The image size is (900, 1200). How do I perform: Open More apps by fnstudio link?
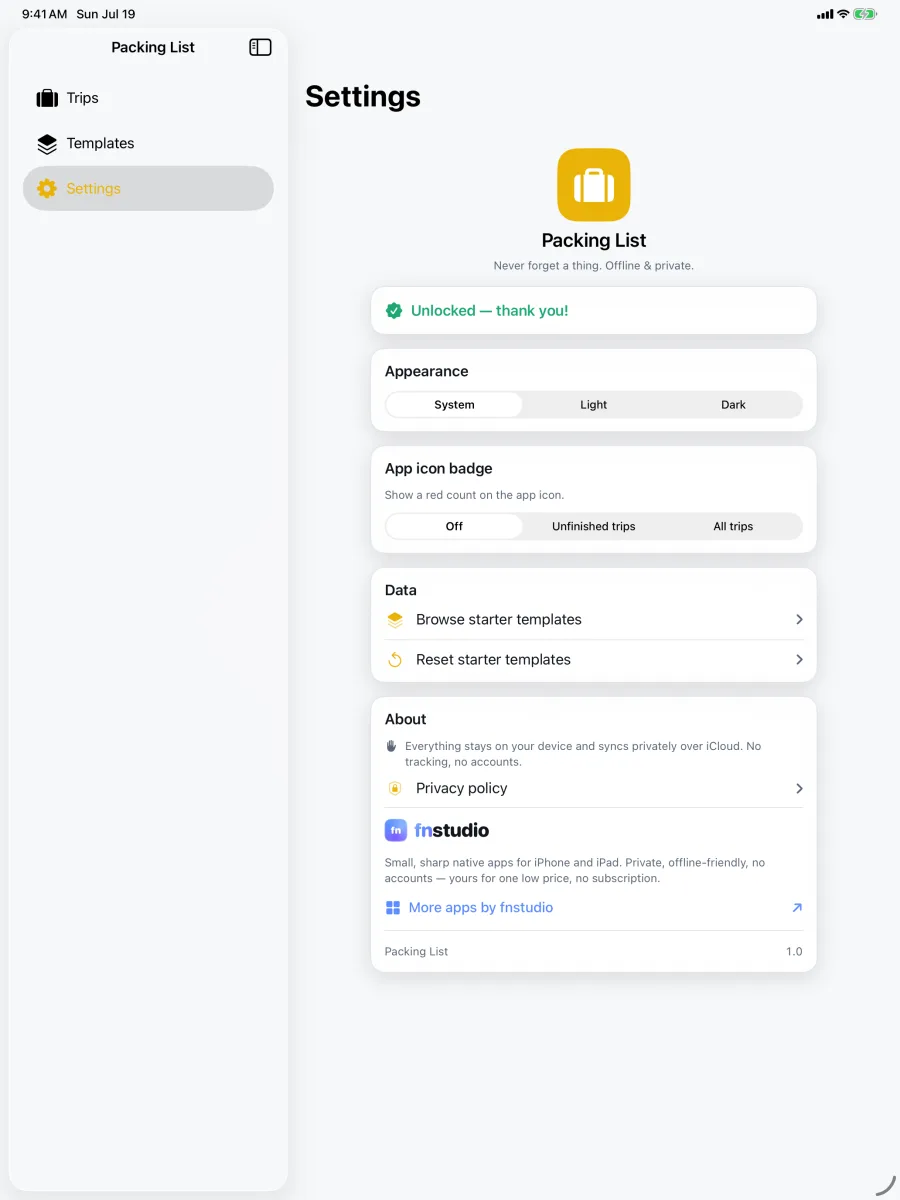(594, 908)
